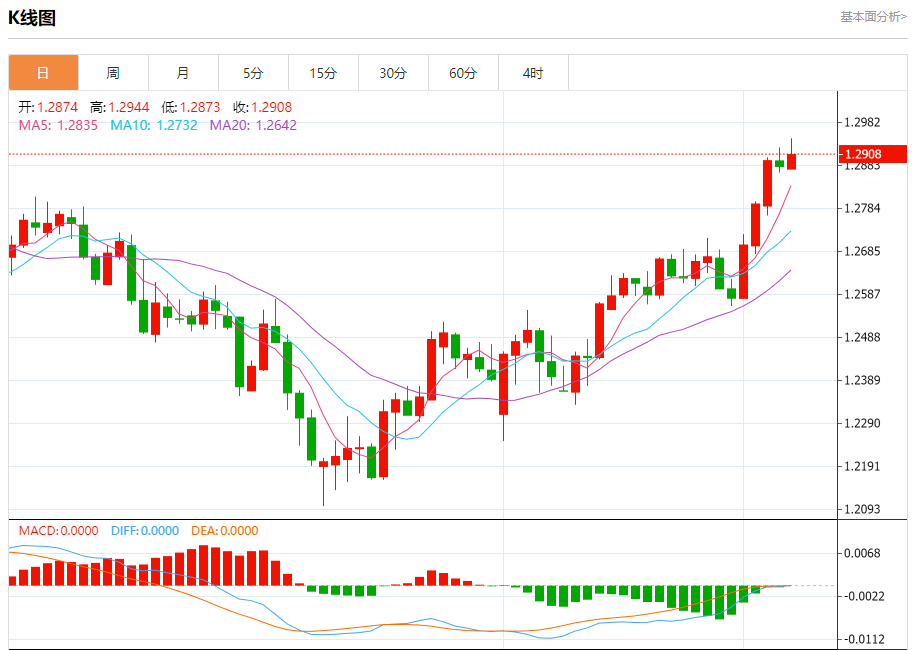Open the 15分 timeframe tab
The height and width of the screenshot is (650, 912).
(323, 73)
